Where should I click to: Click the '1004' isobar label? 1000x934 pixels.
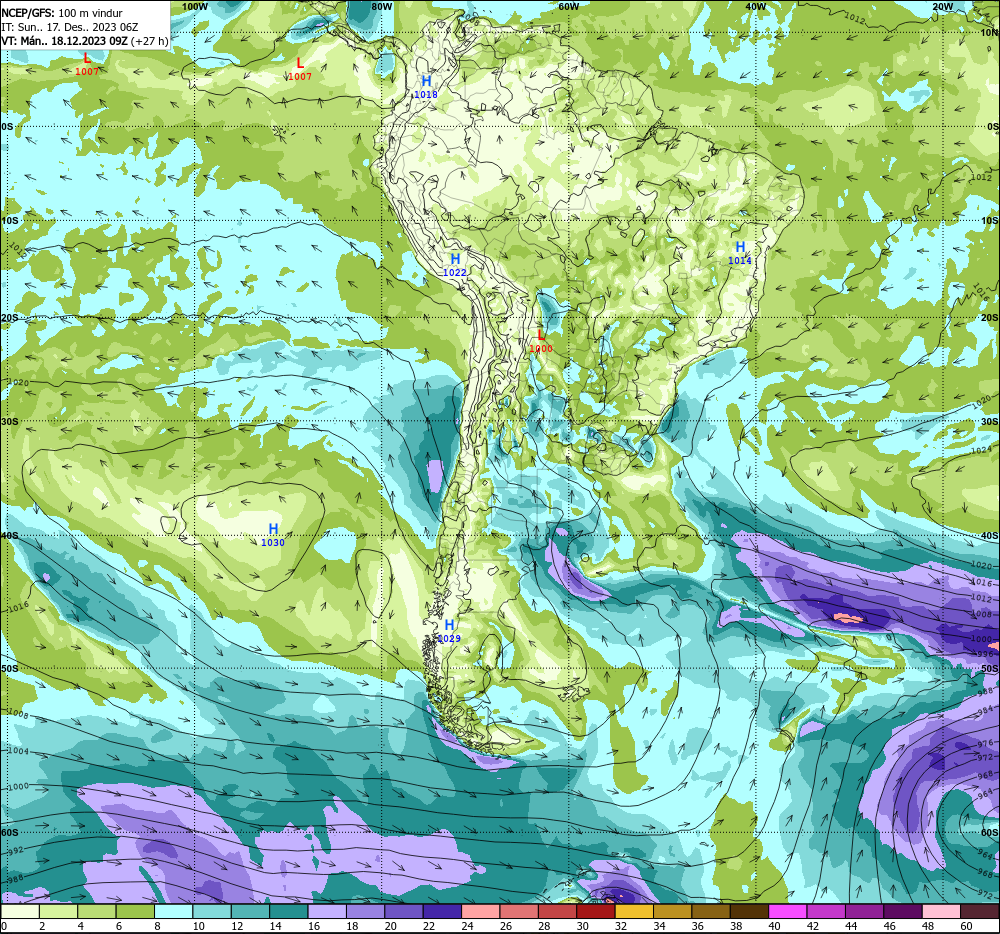[18, 752]
